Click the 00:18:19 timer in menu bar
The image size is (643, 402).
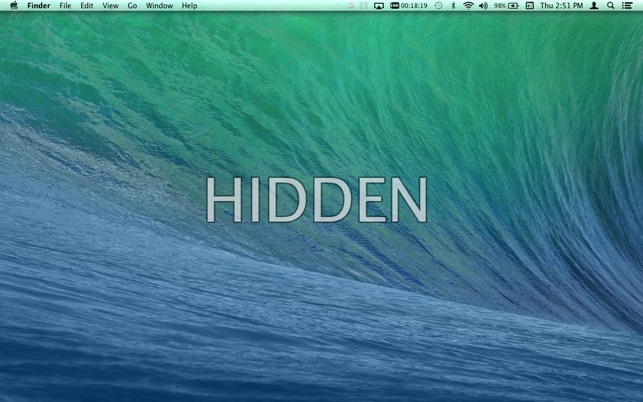409,6
